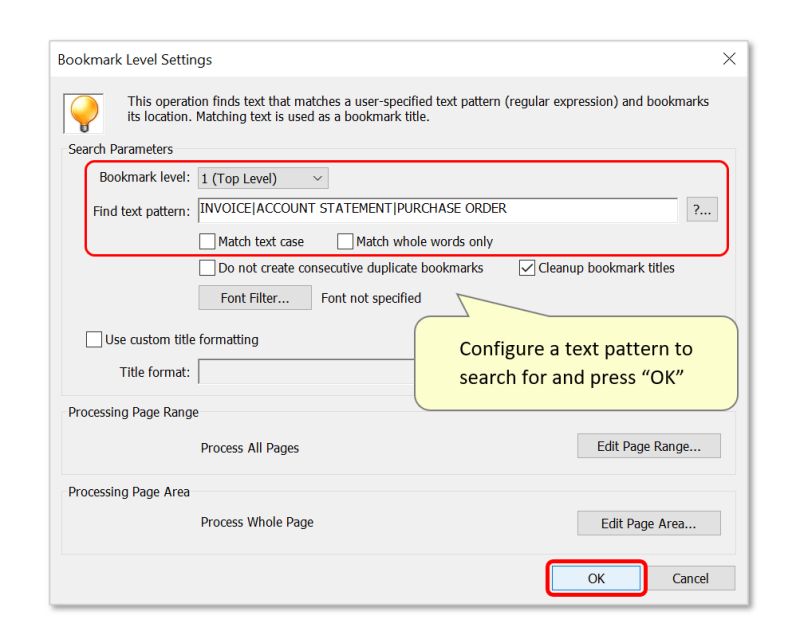Enable Match whole words only

[x=345, y=241]
